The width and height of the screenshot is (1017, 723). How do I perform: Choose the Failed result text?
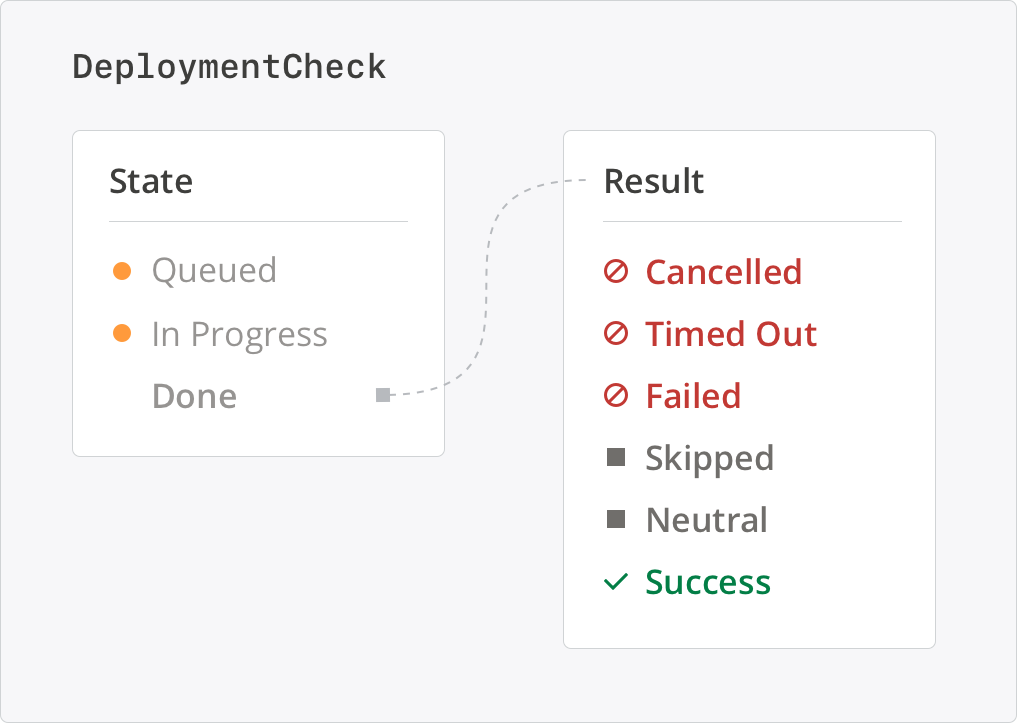point(693,396)
